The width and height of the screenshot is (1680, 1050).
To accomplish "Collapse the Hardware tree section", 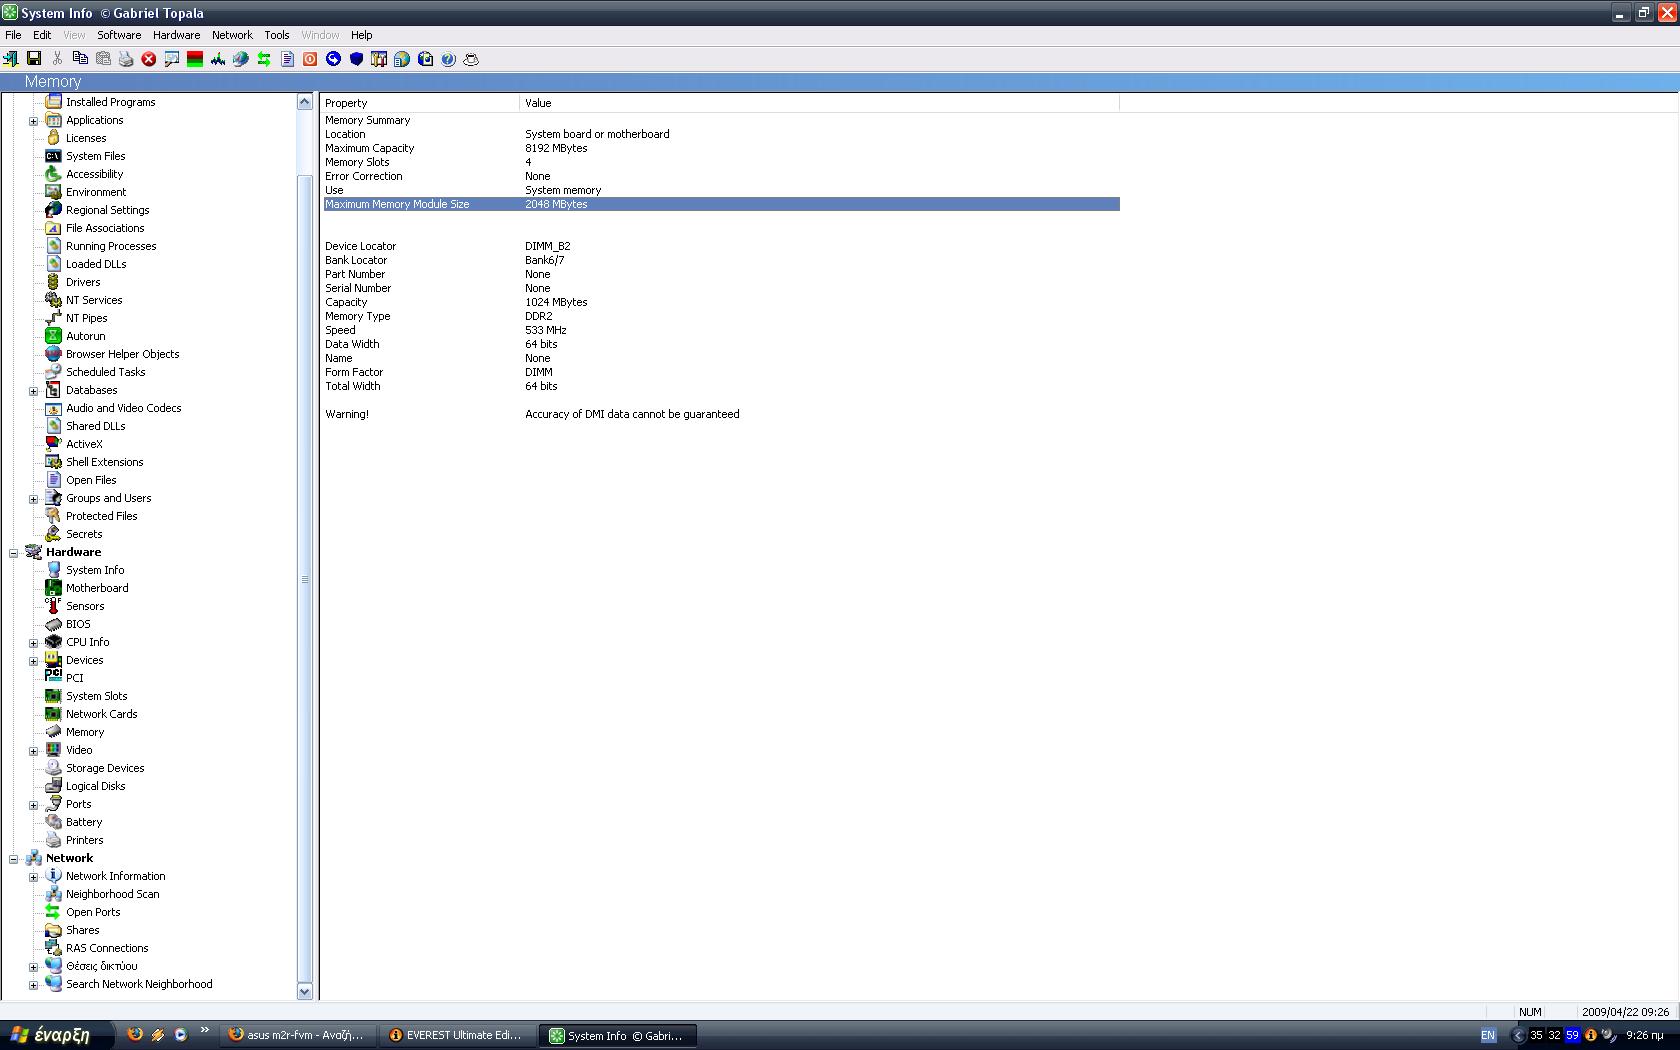I will (x=14, y=553).
